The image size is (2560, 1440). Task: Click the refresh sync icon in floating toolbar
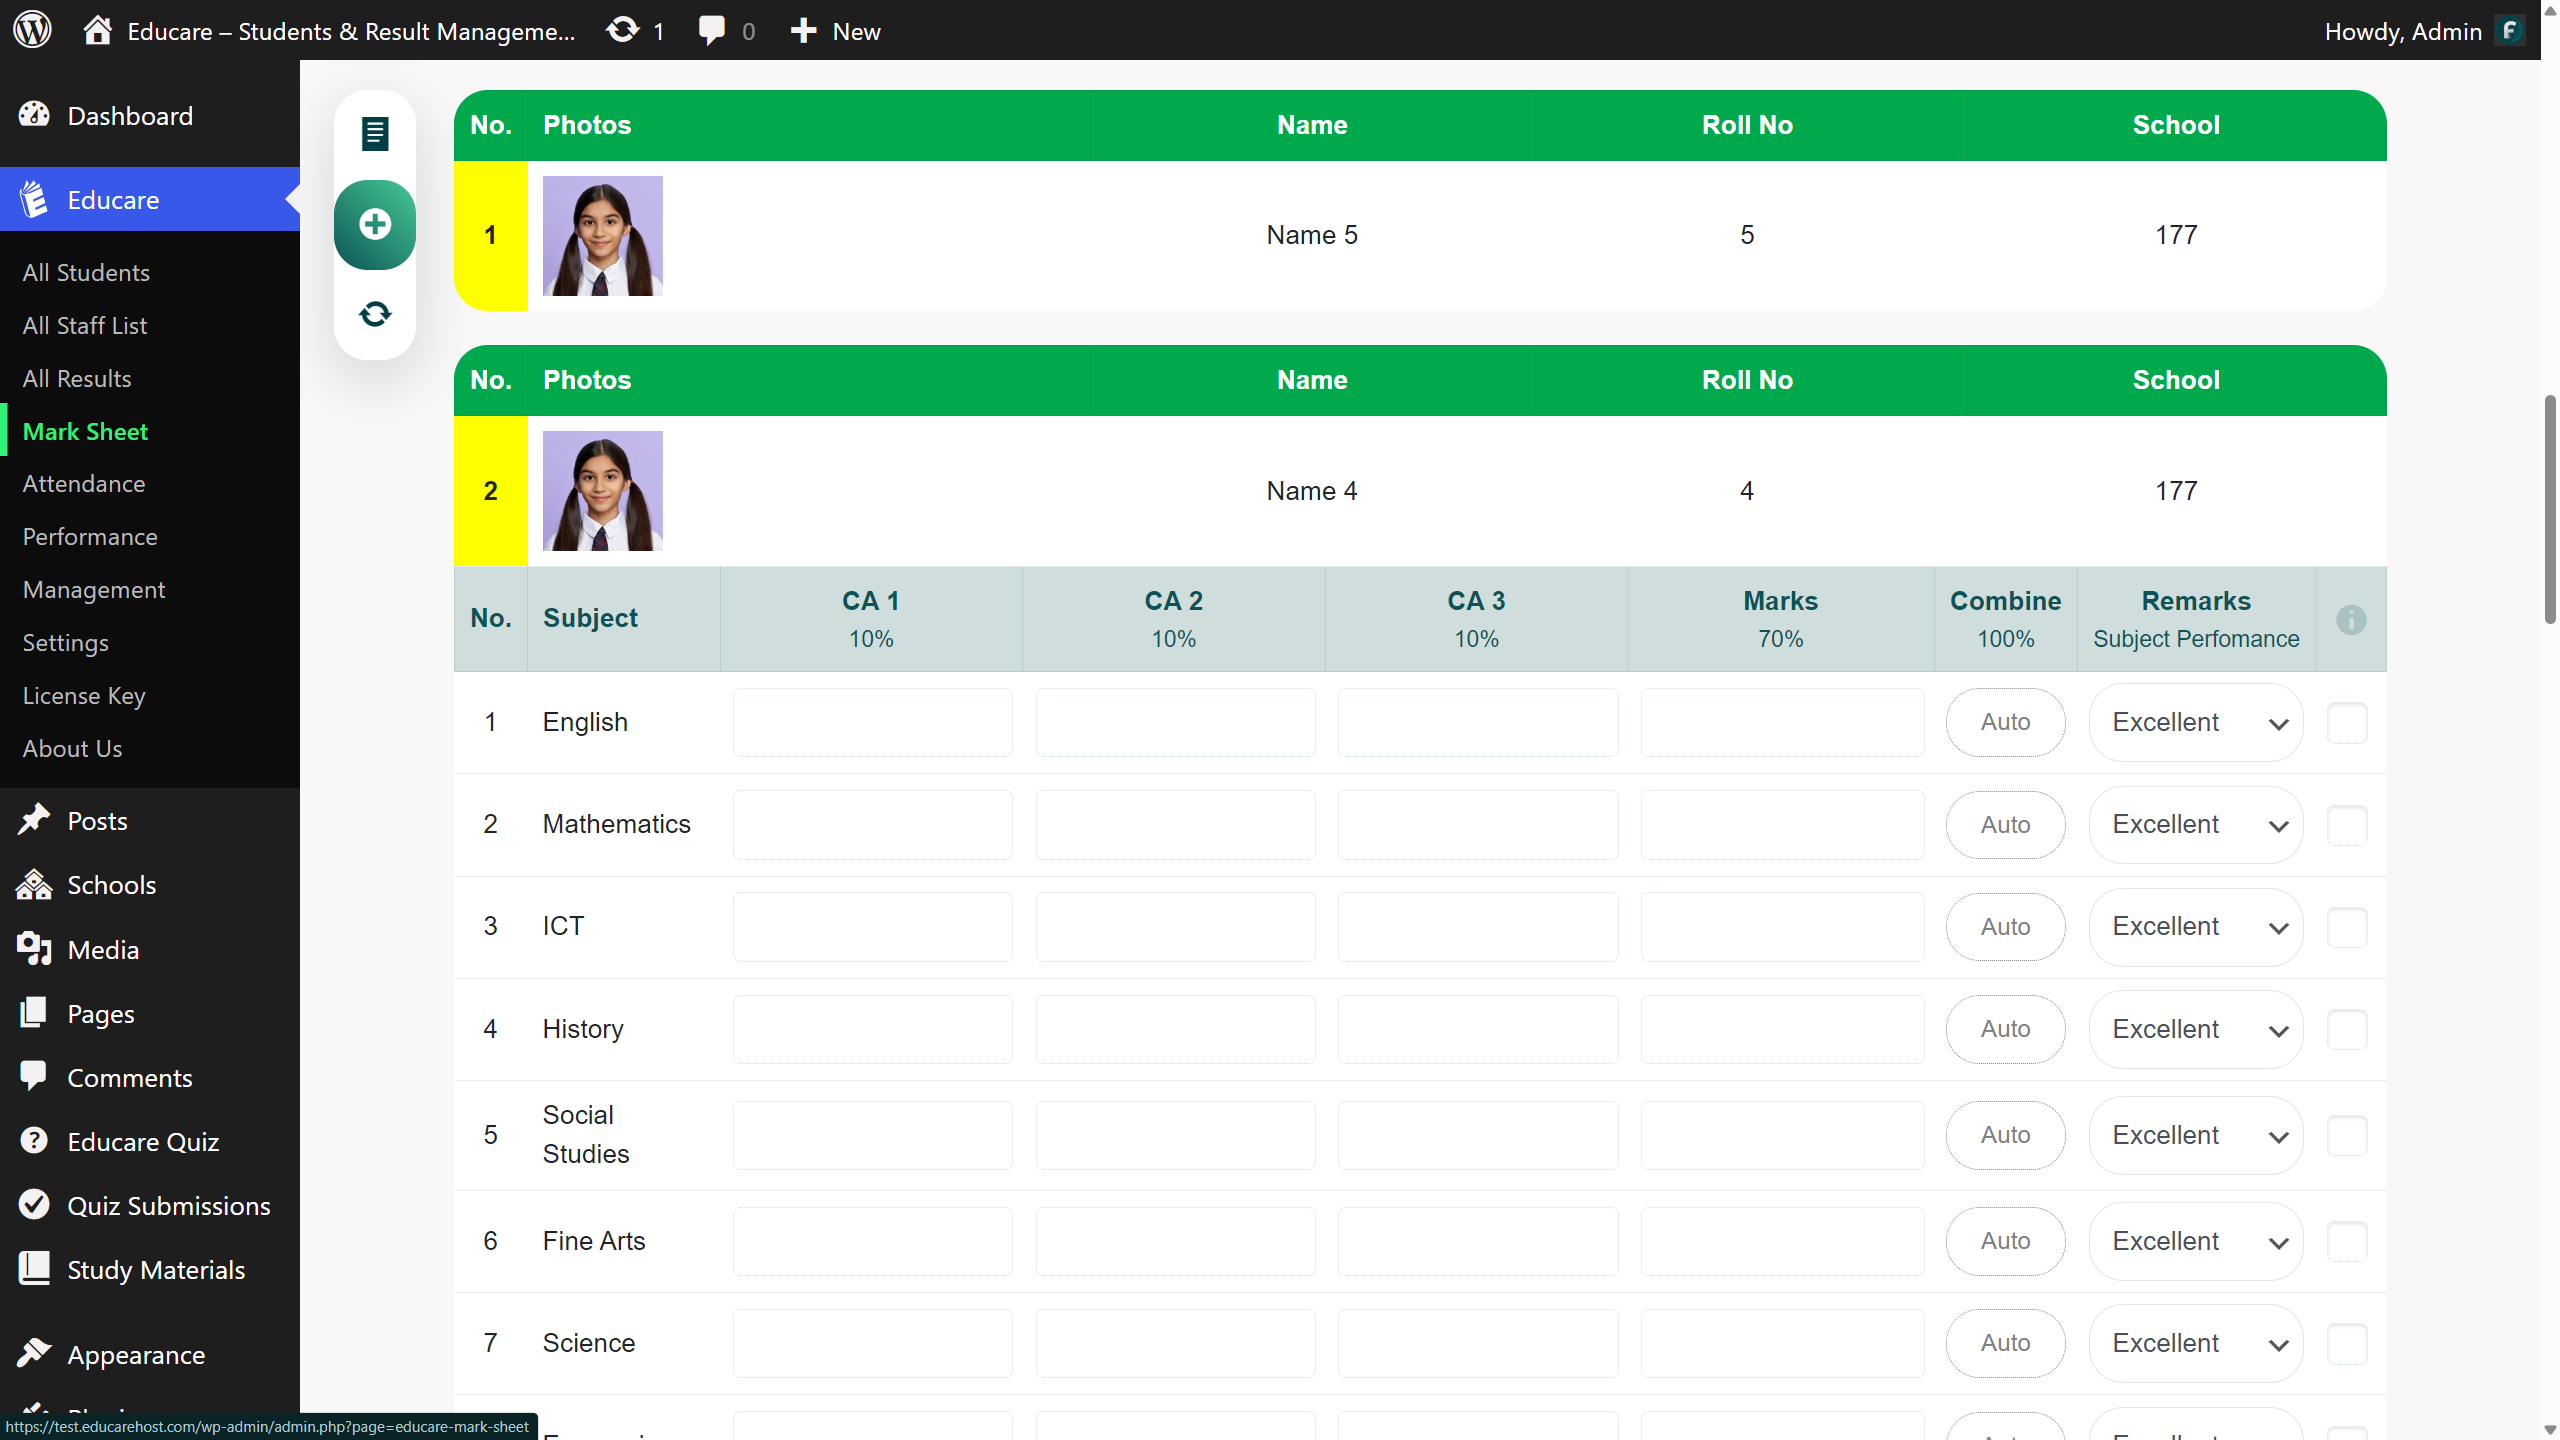[x=375, y=314]
